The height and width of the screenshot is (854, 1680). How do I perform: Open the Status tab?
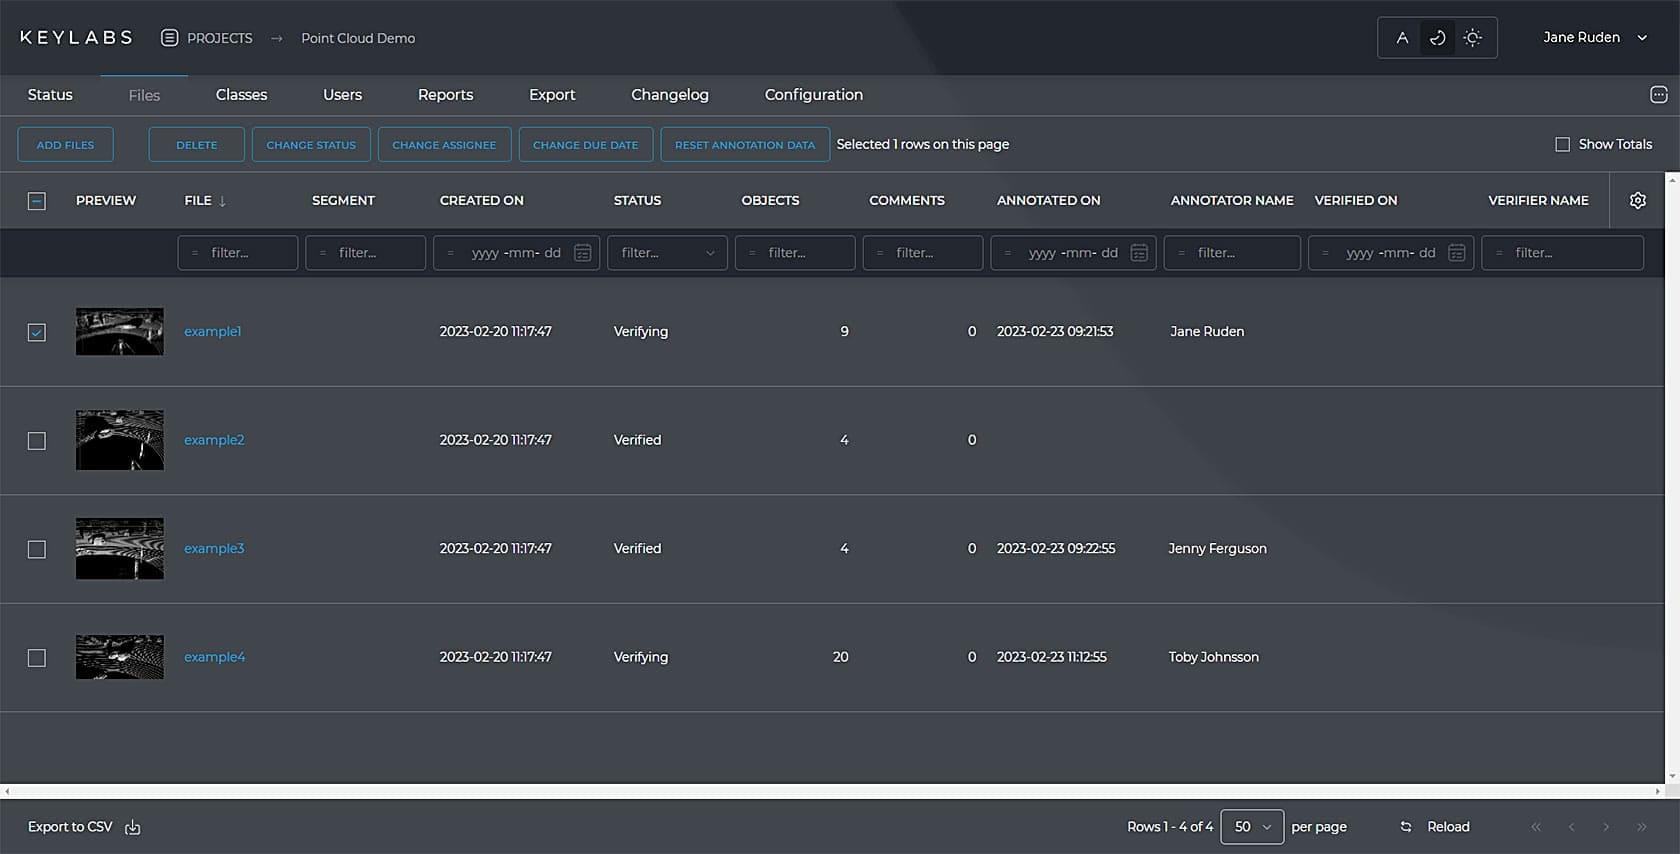[x=50, y=95]
